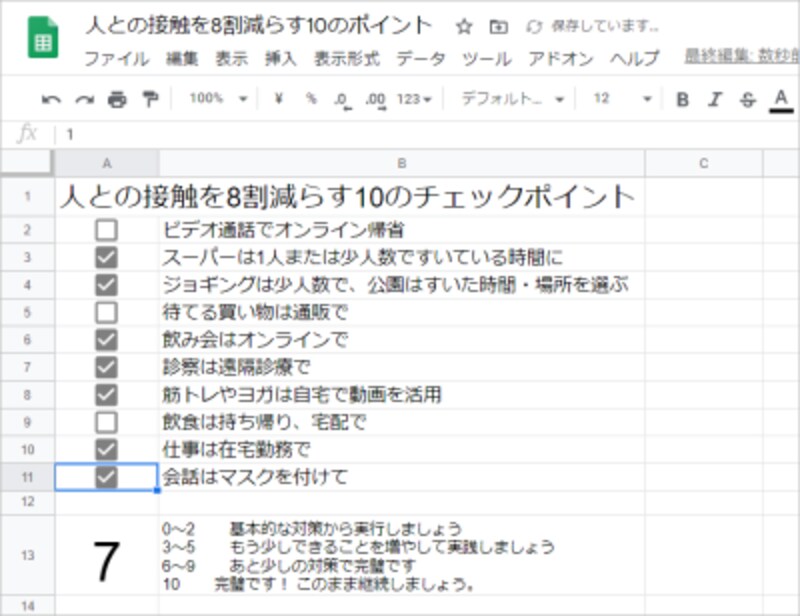Toggle Italic formatting
This screenshot has width=800, height=616.
pyautogui.click(x=712, y=100)
